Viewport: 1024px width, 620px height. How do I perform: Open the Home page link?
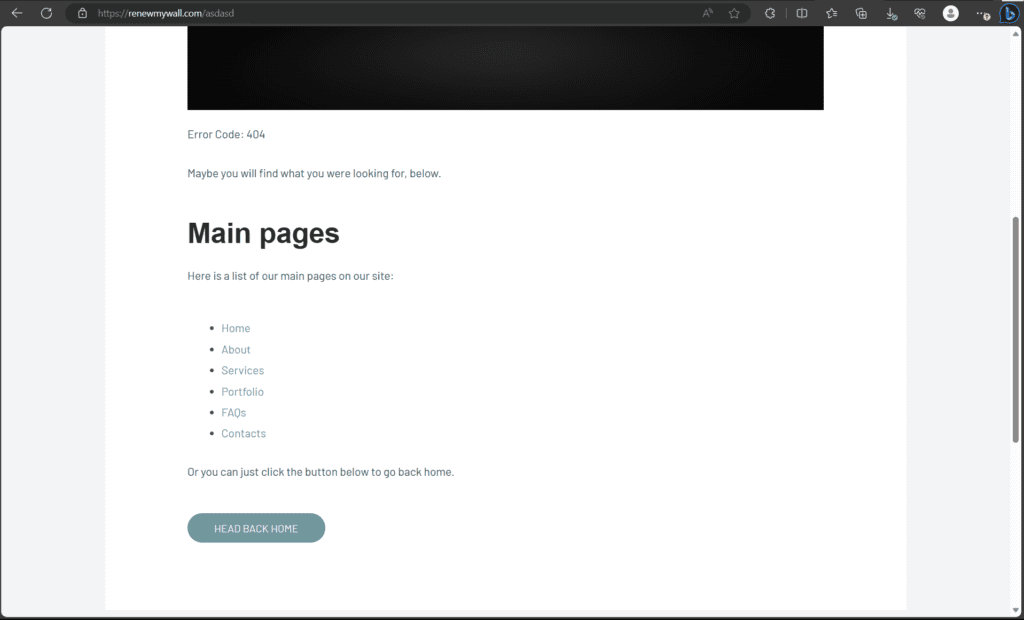(236, 328)
